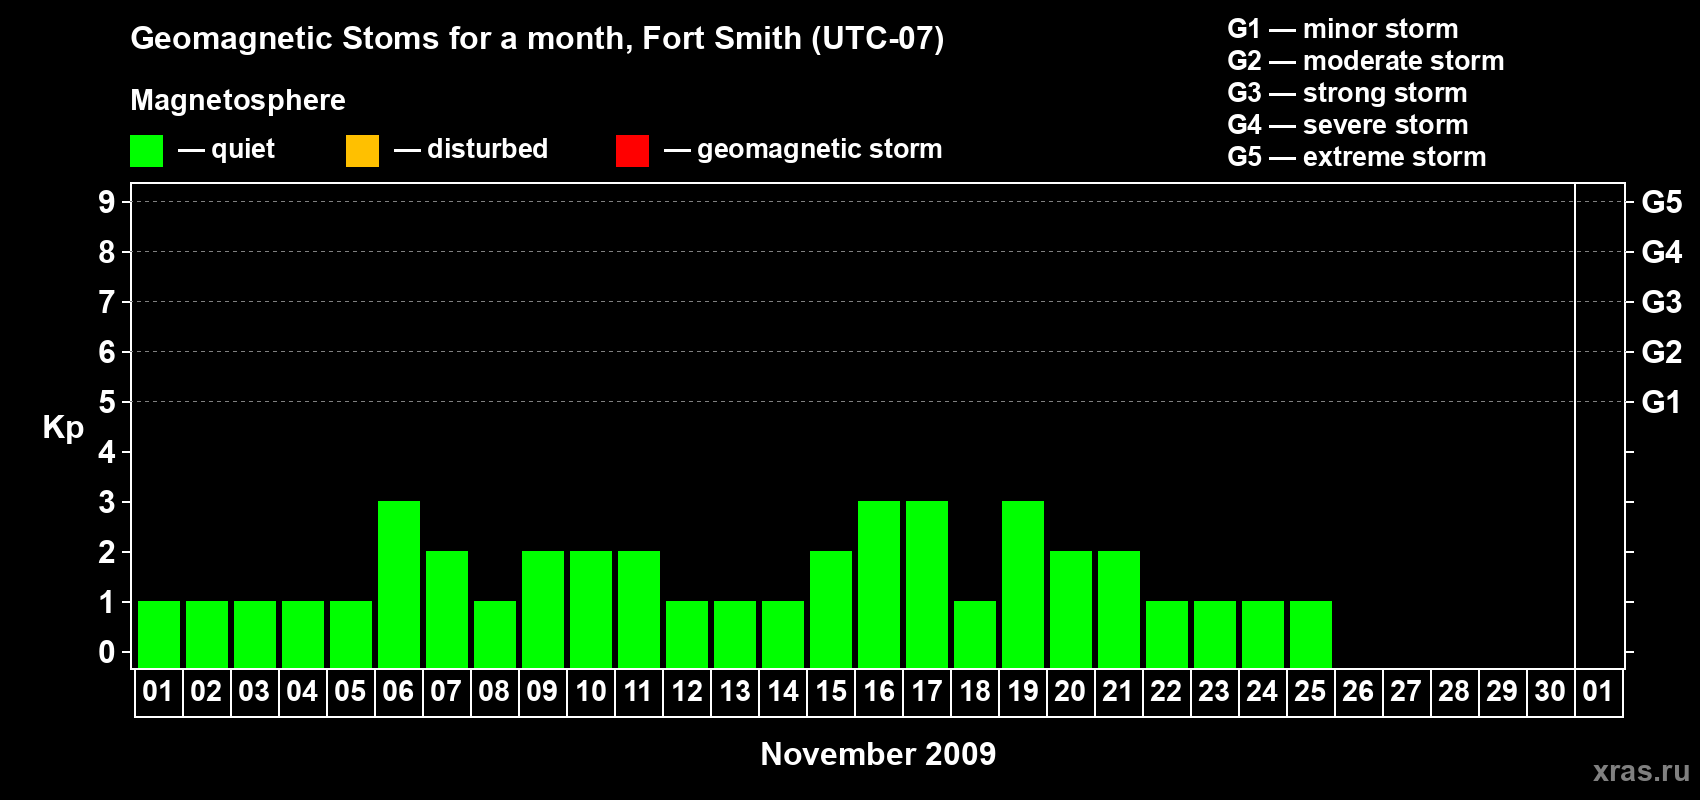Click the right-axis 'G2' label
The width and height of the screenshot is (1700, 800).
coord(1662,352)
